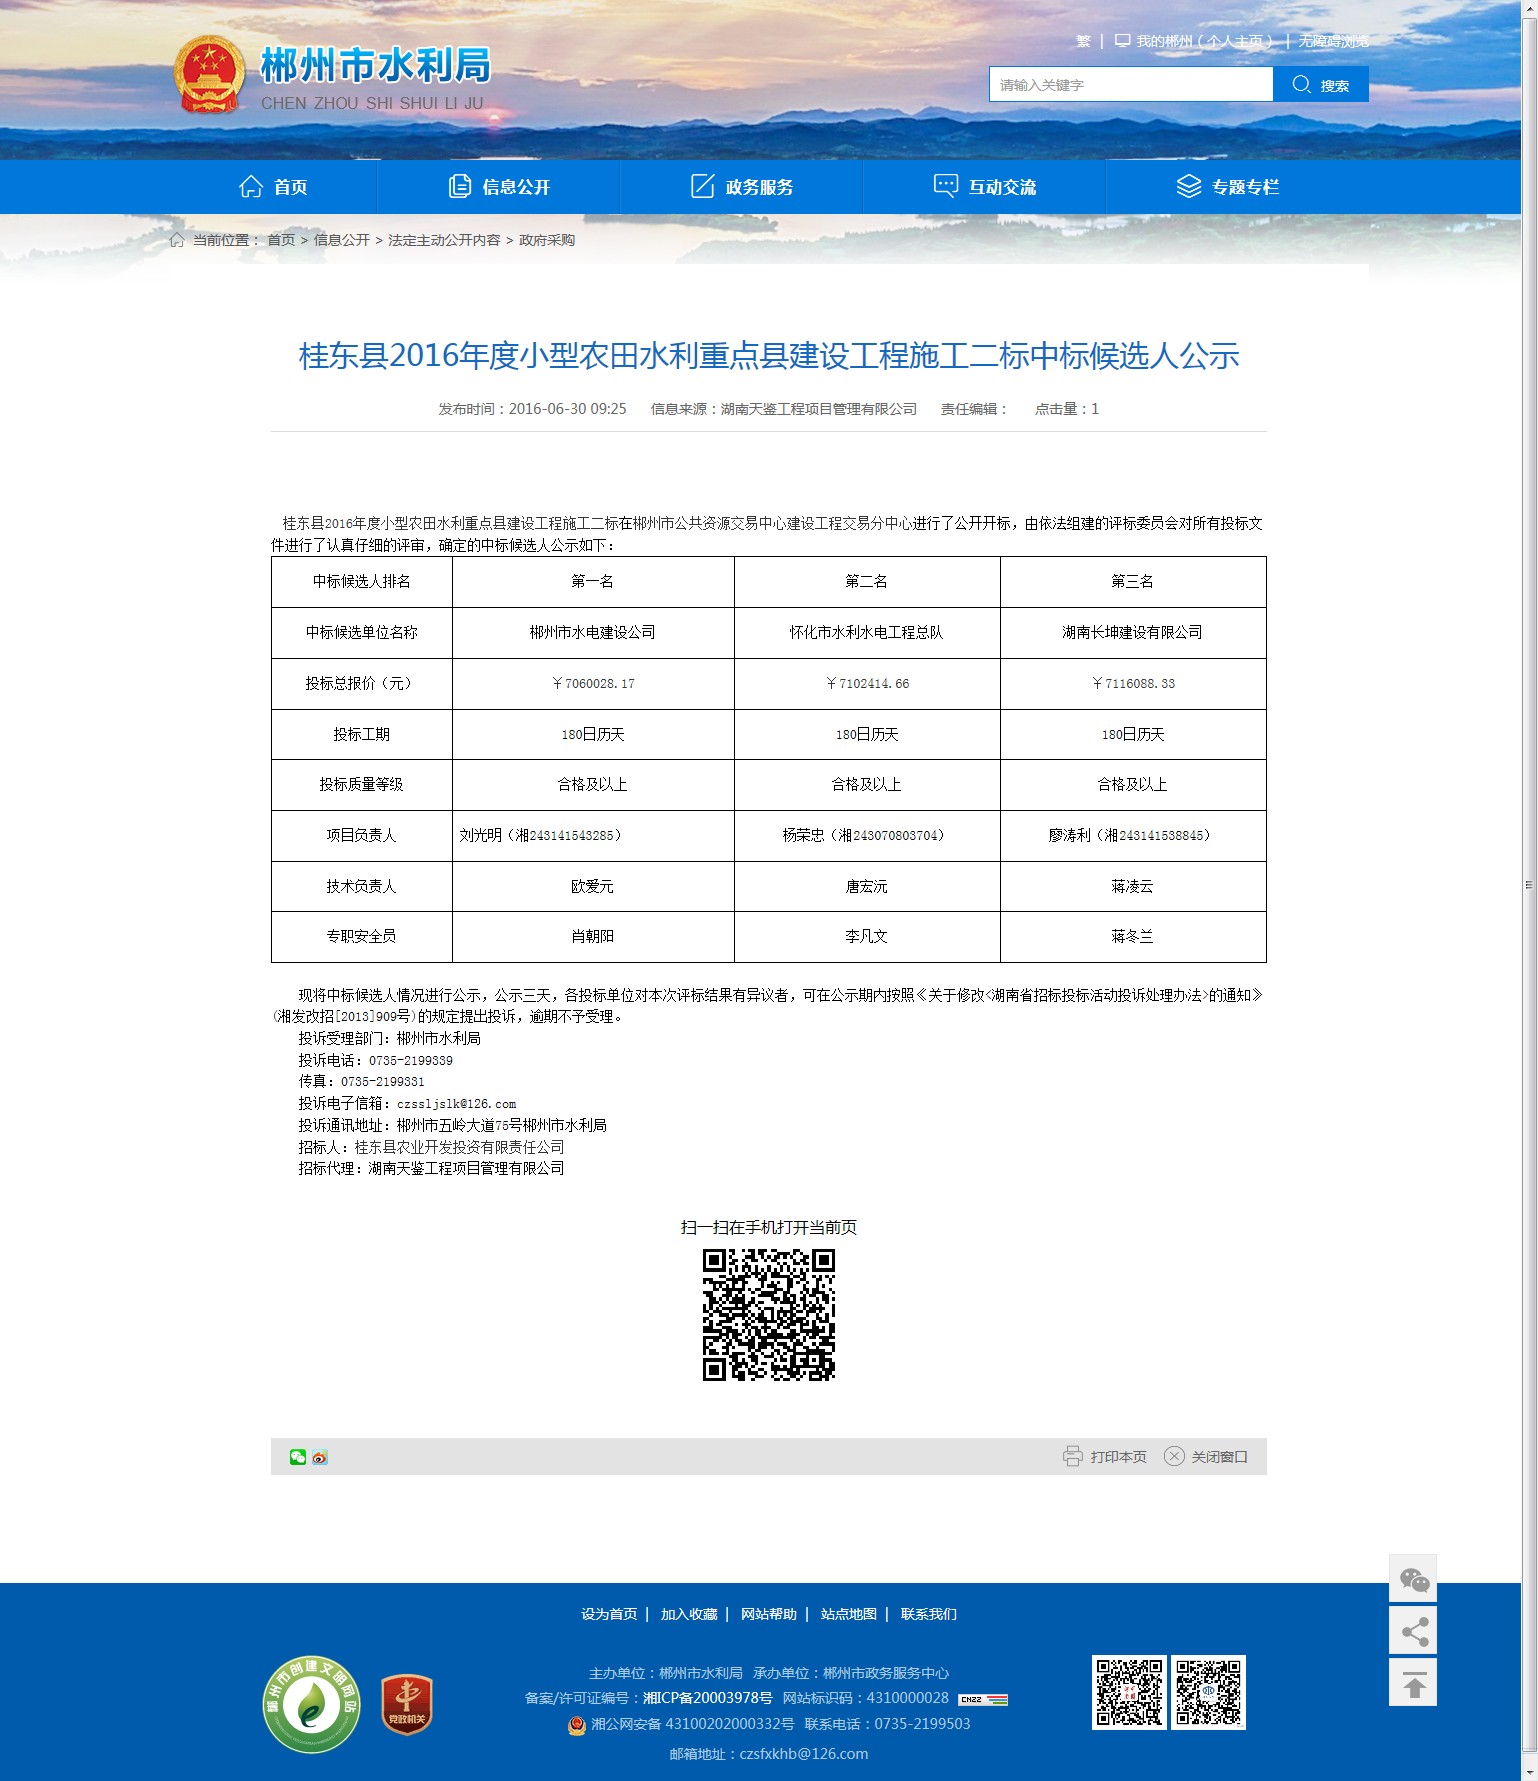
Task: Click table cell 肖朝阳
Action: [x=593, y=937]
